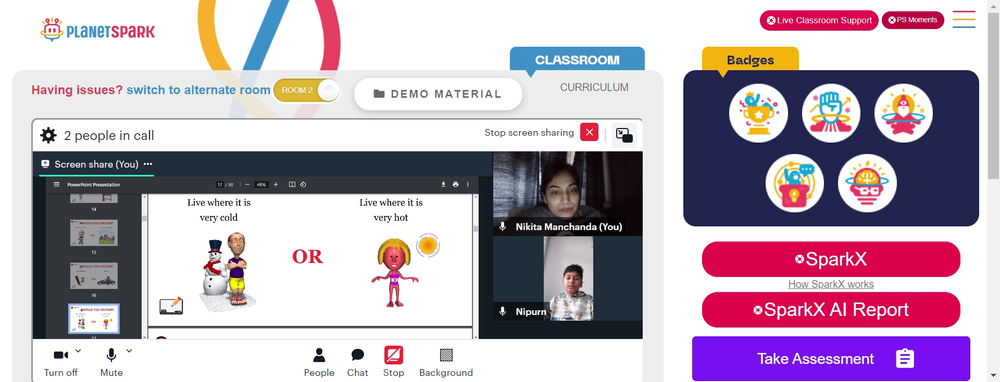Click switch to alternate room link
Viewport: 1000px width, 382px height.
click(198, 90)
